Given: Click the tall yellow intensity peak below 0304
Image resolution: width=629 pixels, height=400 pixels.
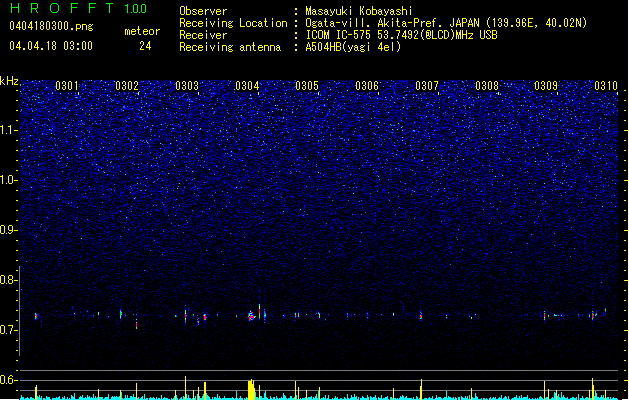Looking at the screenshot, I should [x=251, y=389].
